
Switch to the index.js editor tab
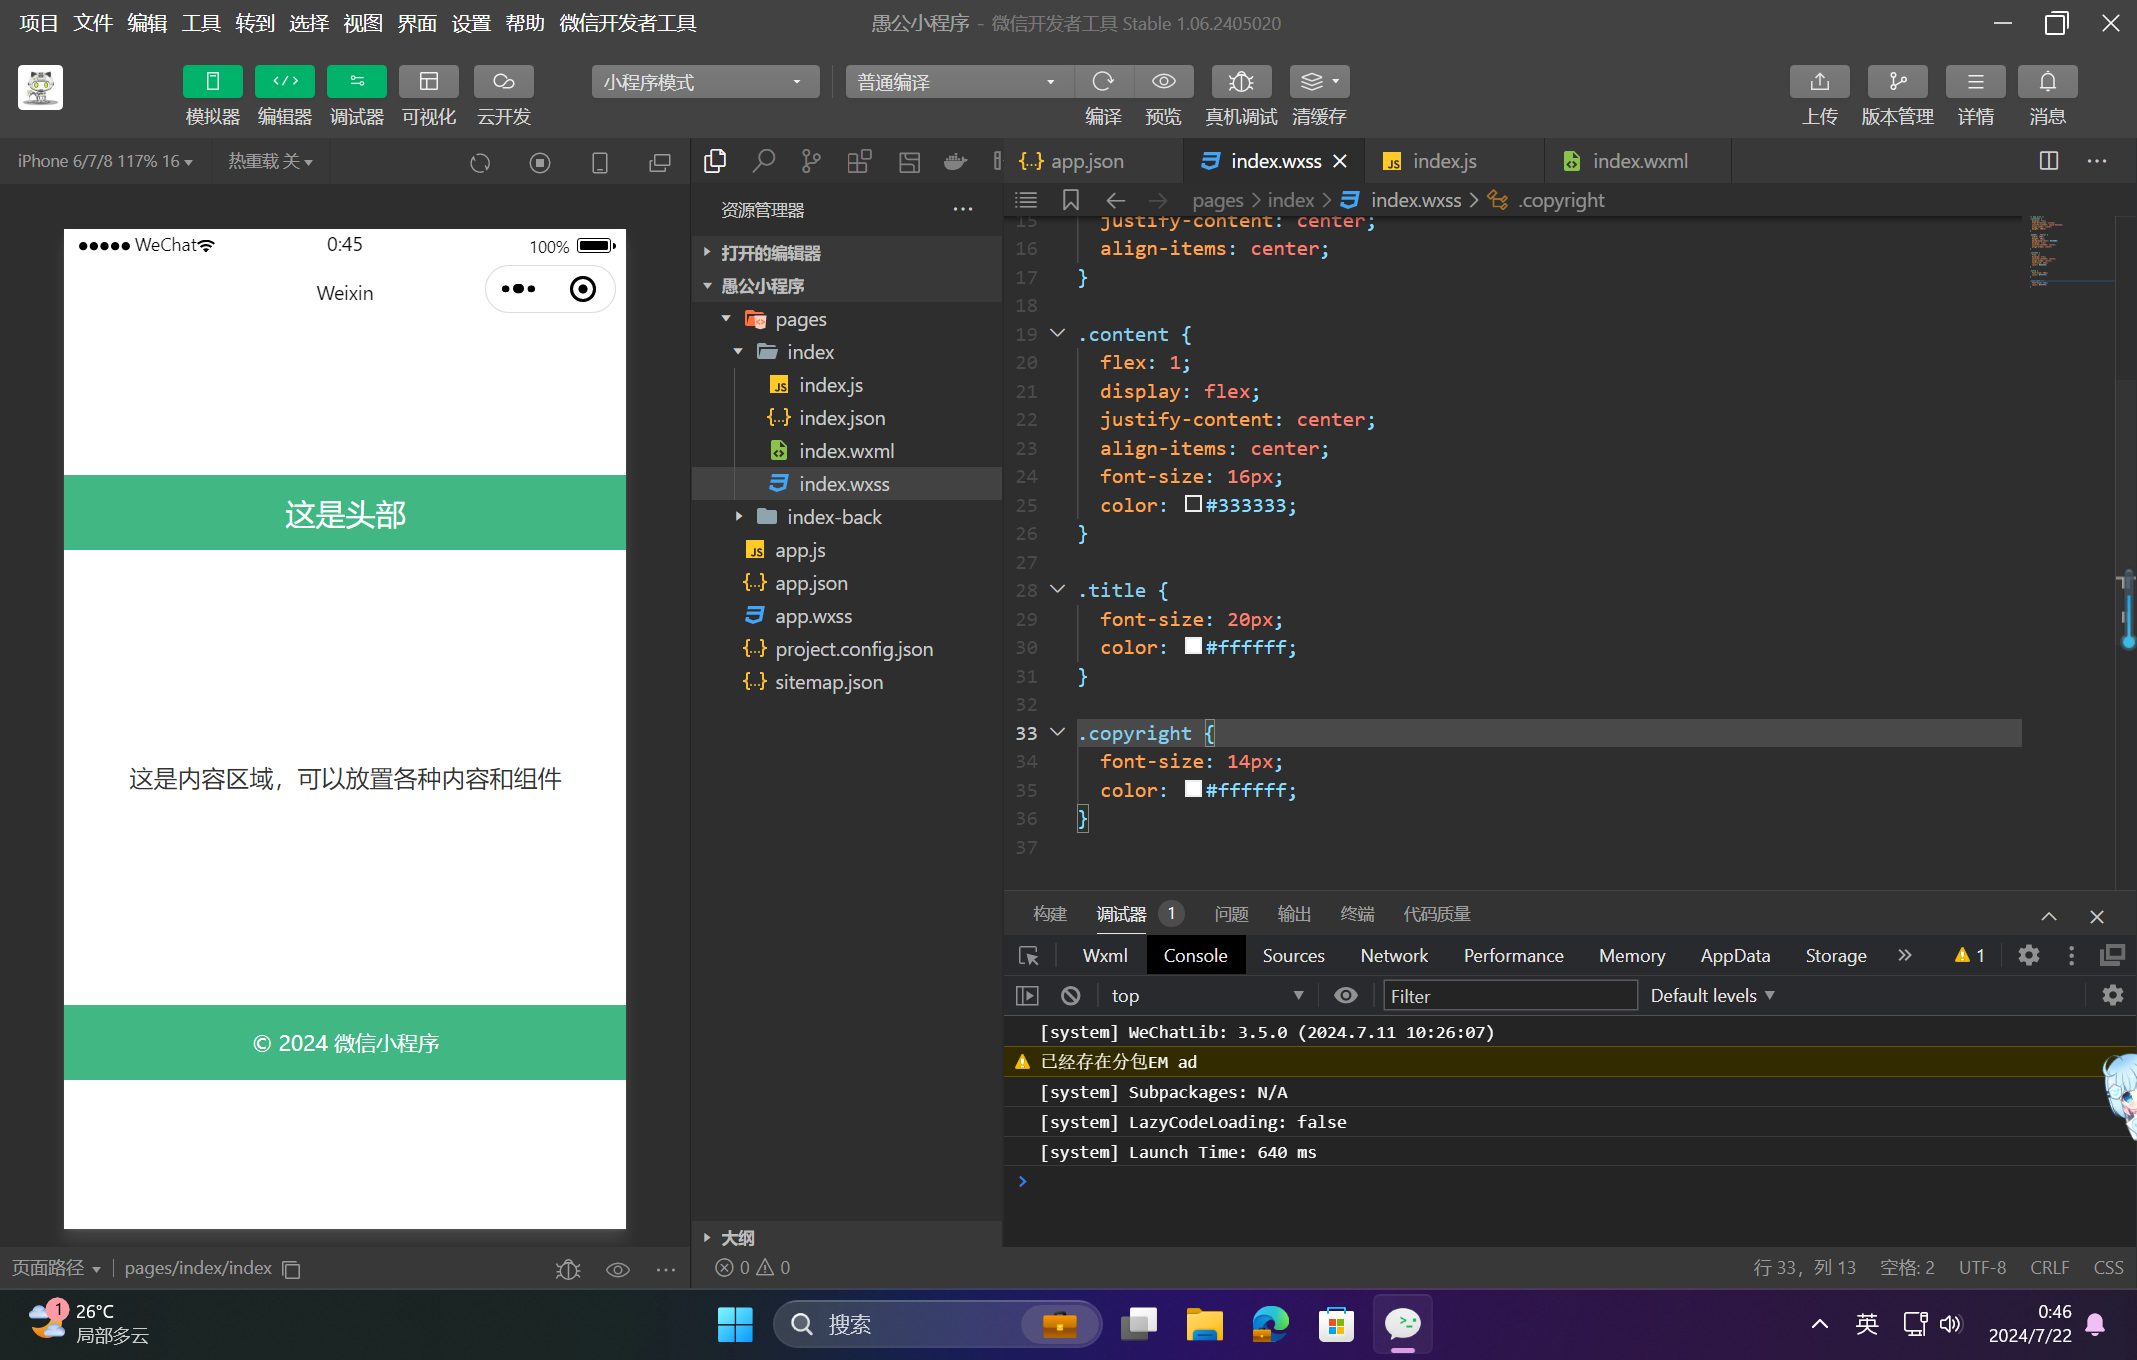tap(1443, 161)
